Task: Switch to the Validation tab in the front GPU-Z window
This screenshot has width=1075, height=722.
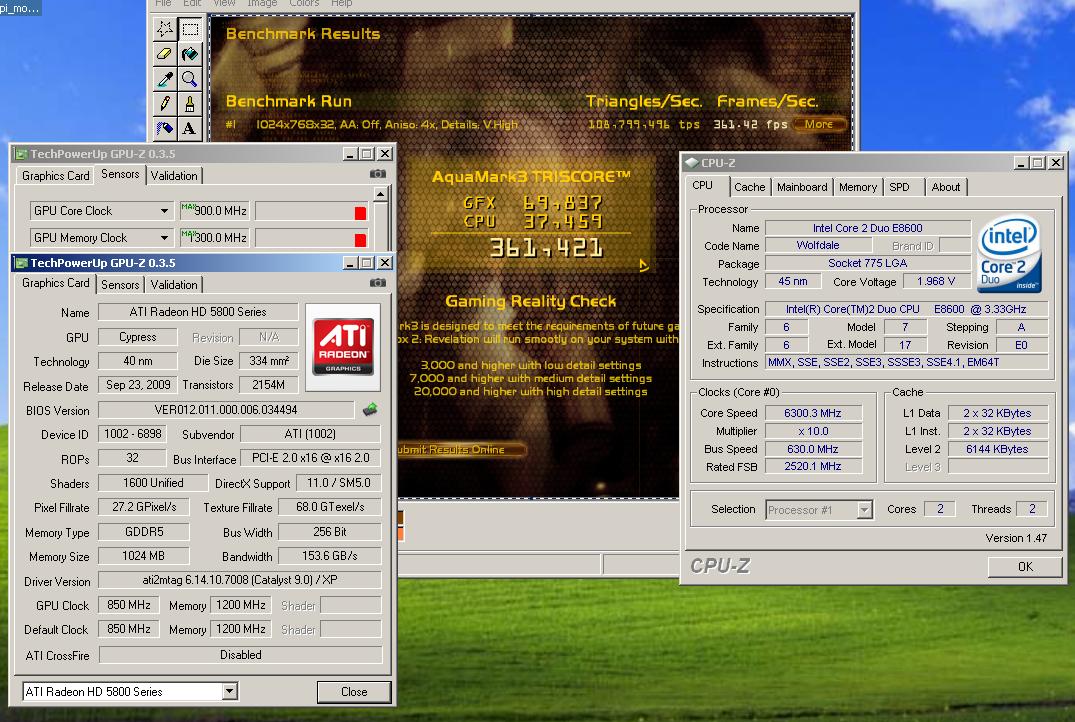Action: point(174,285)
